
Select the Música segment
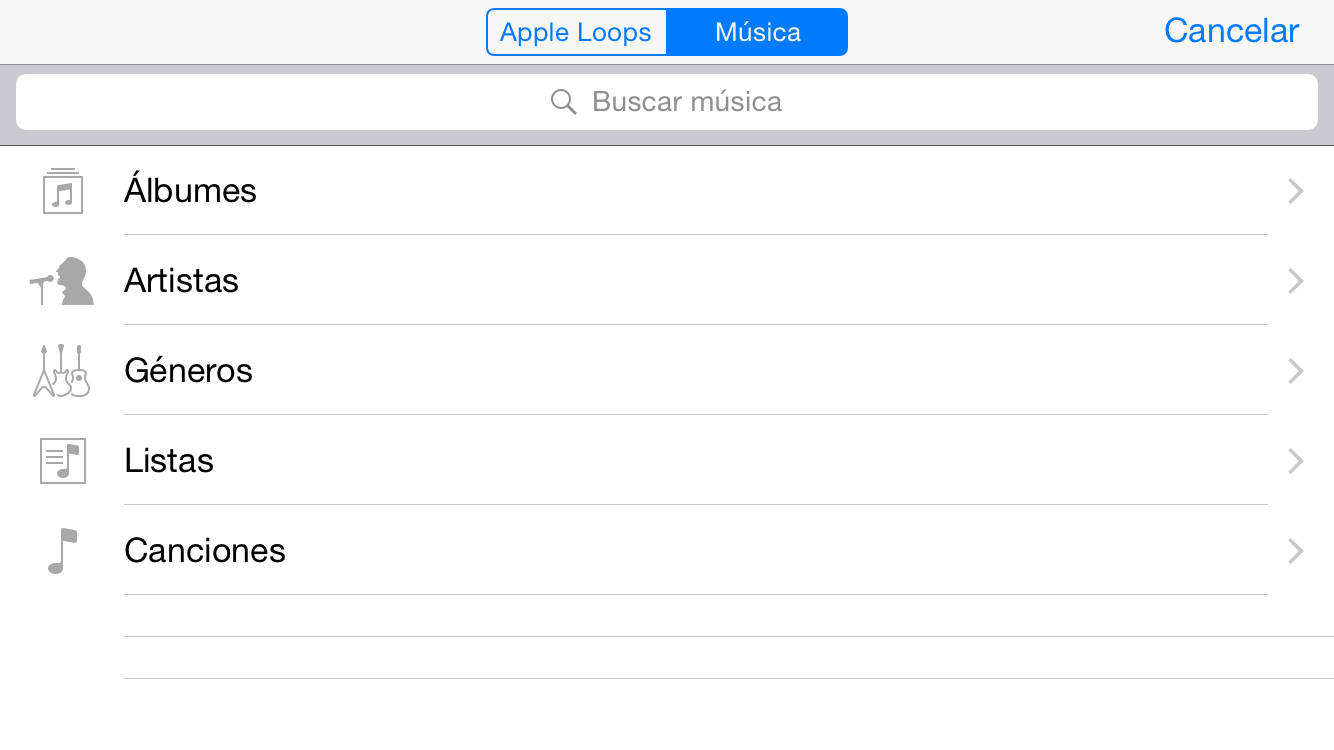[757, 32]
